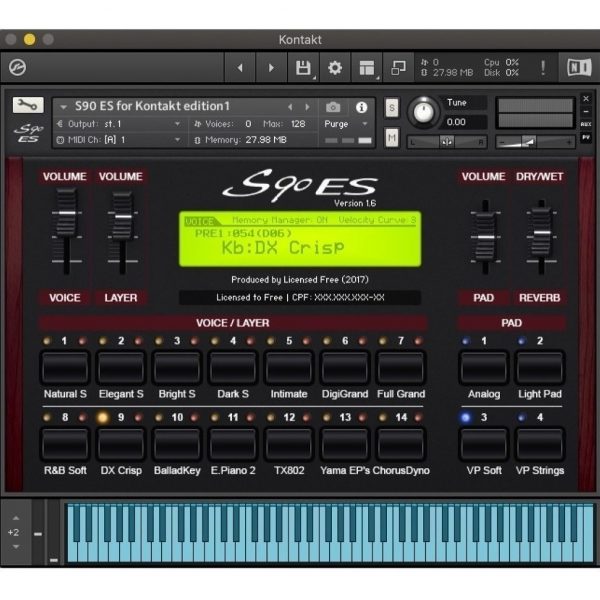Viewport: 600px width, 600px height.
Task: Click the camera snapshot icon
Action: (333, 107)
